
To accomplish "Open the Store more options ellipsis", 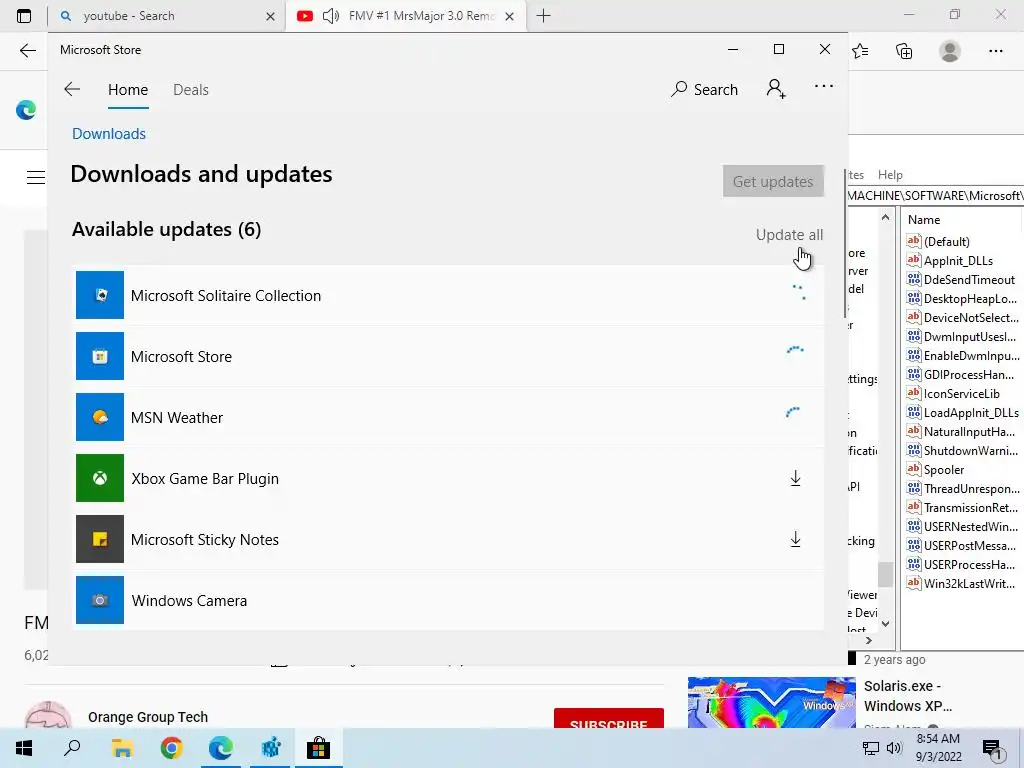I will pyautogui.click(x=824, y=86).
